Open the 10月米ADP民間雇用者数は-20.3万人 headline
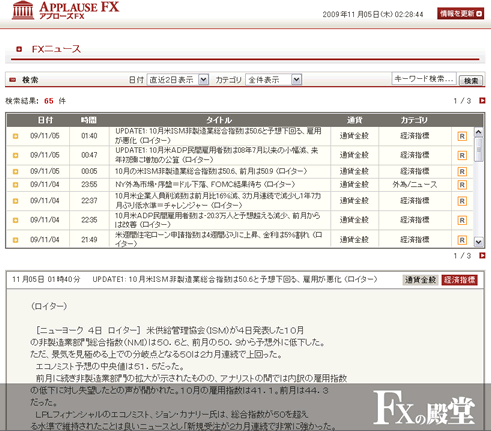The height and width of the screenshot is (431, 491). [218, 220]
